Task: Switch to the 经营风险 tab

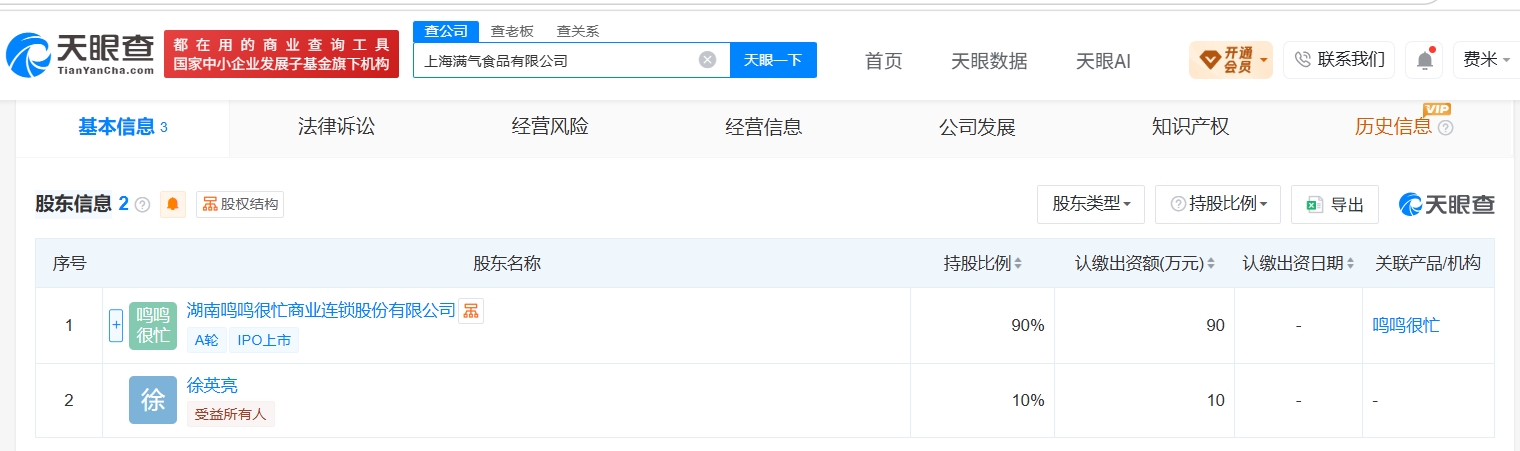Action: click(550, 127)
